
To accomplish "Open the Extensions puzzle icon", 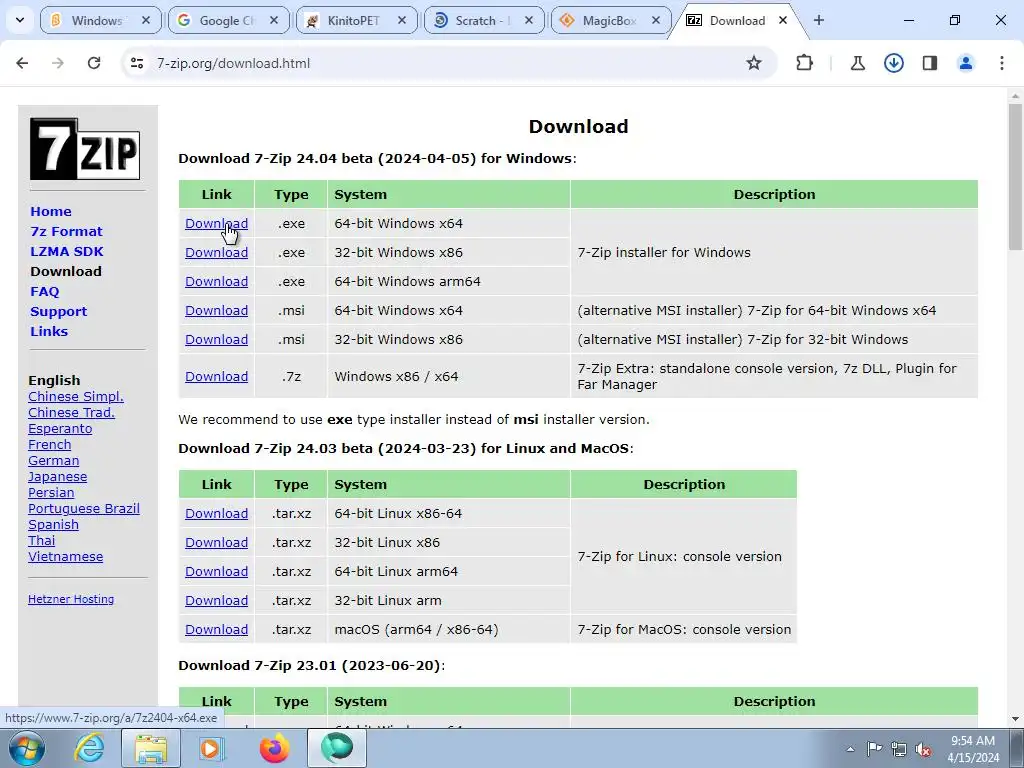I will pyautogui.click(x=805, y=63).
